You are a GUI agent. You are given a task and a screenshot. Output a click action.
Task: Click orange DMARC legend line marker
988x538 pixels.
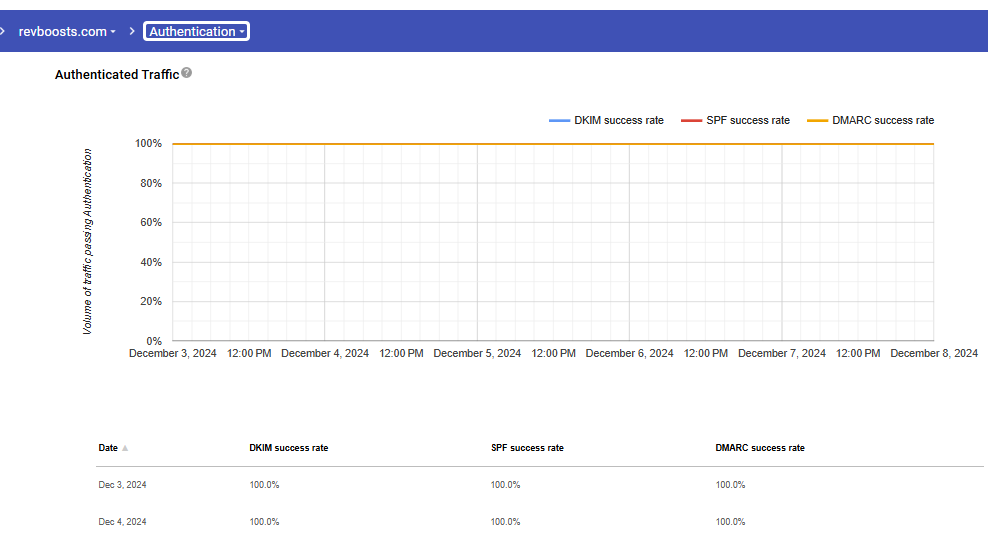coord(817,121)
